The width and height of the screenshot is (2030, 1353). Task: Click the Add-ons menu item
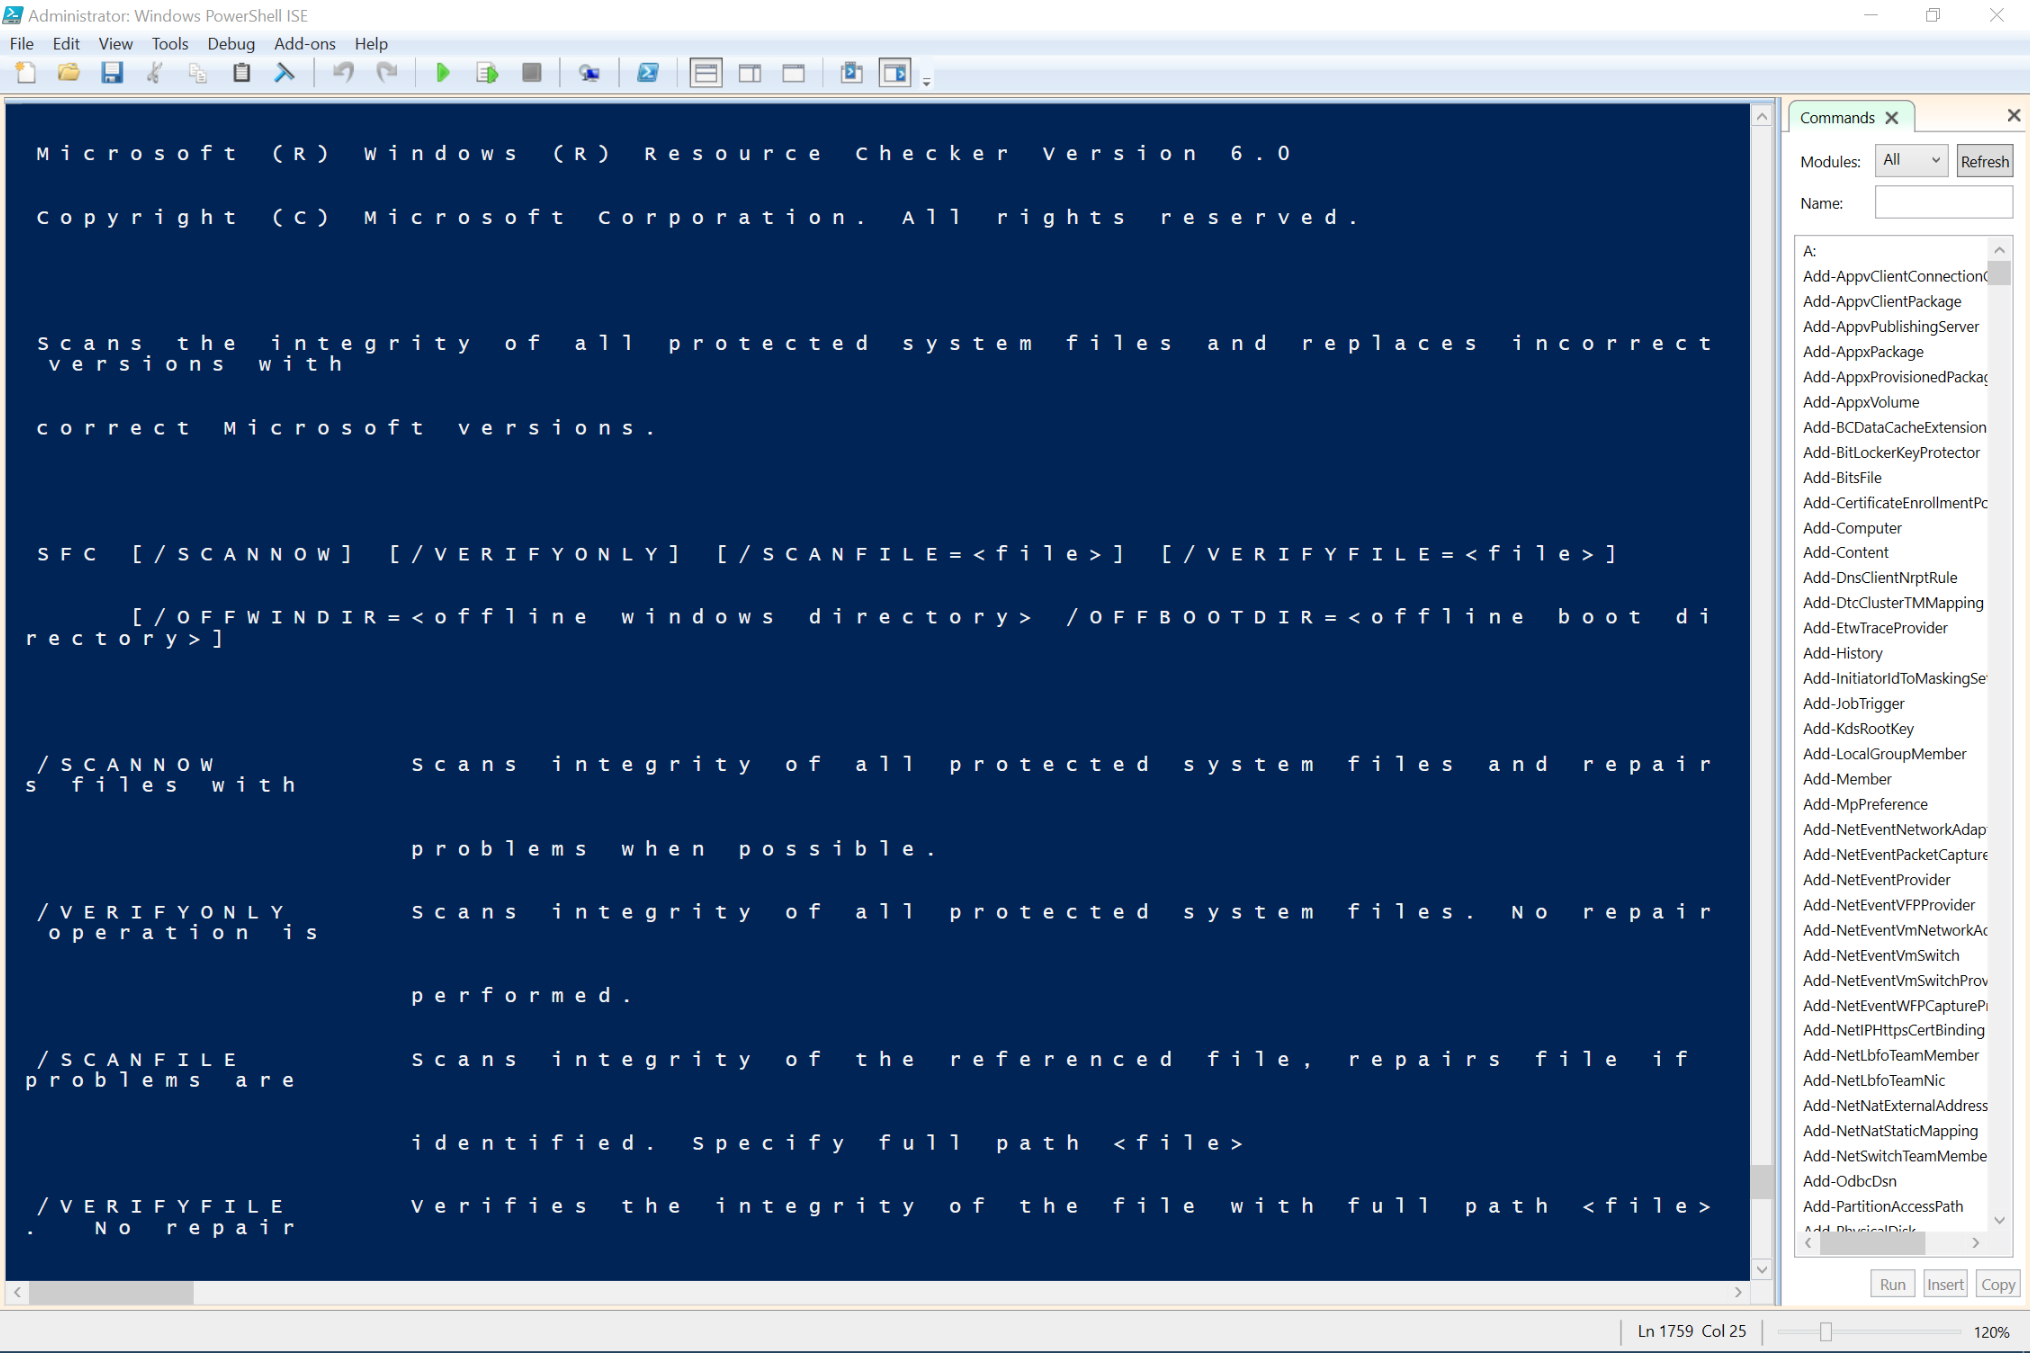[302, 44]
